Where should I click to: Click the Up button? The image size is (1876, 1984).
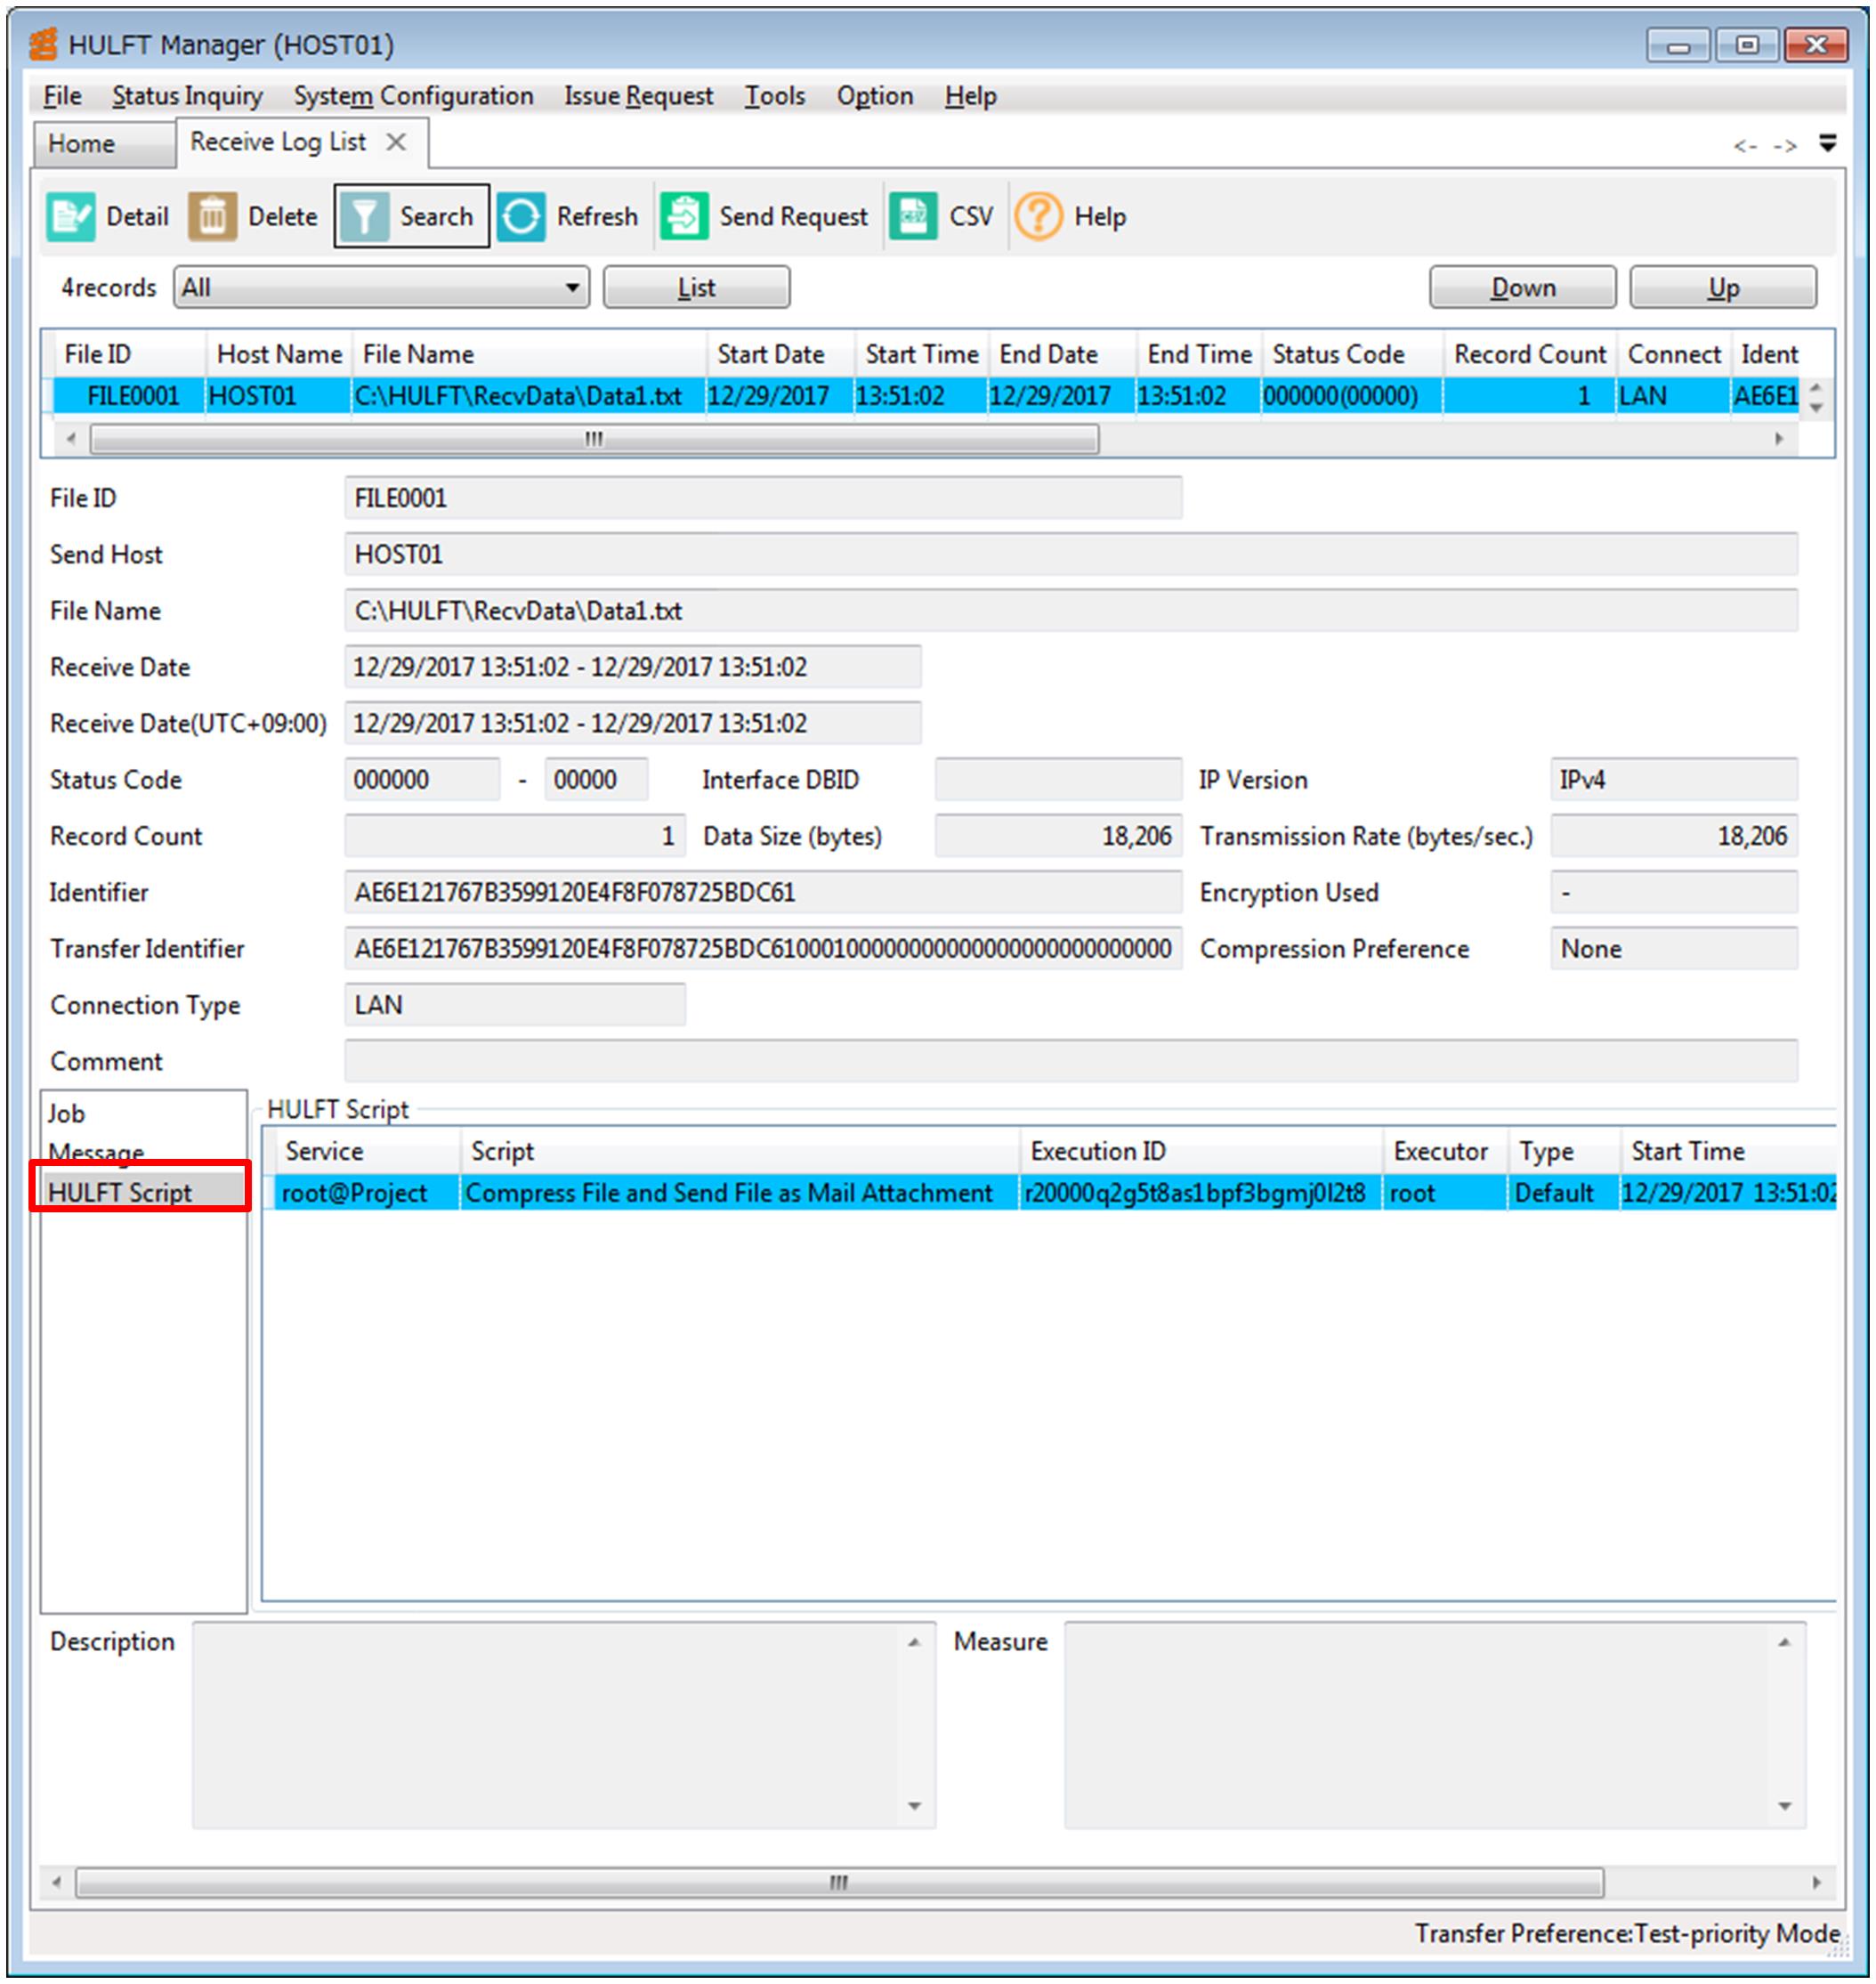[x=1722, y=288]
